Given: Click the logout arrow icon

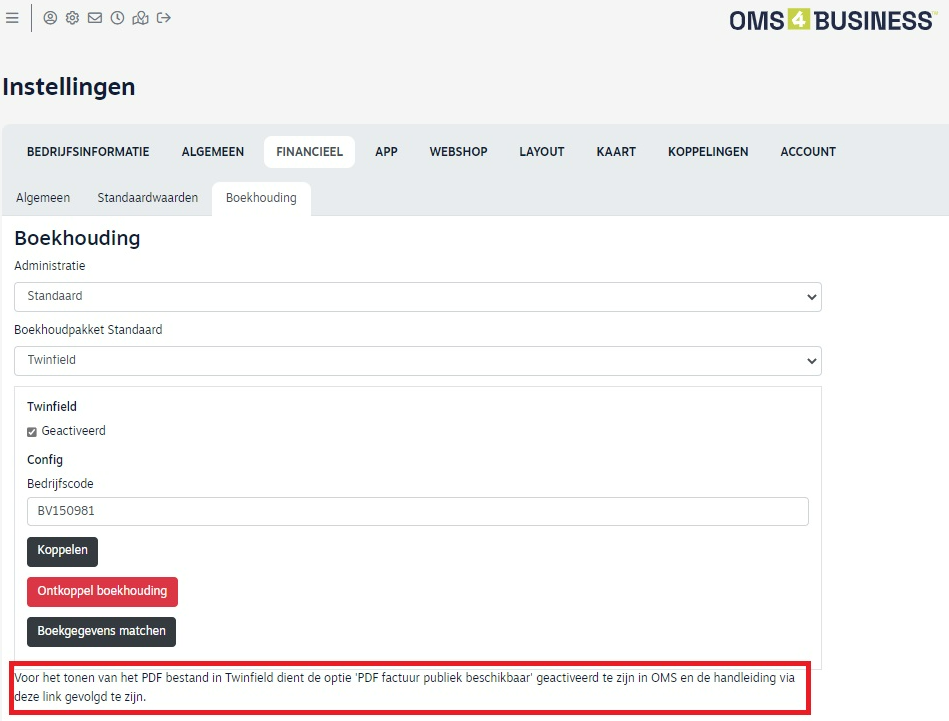Looking at the screenshot, I should (x=164, y=18).
